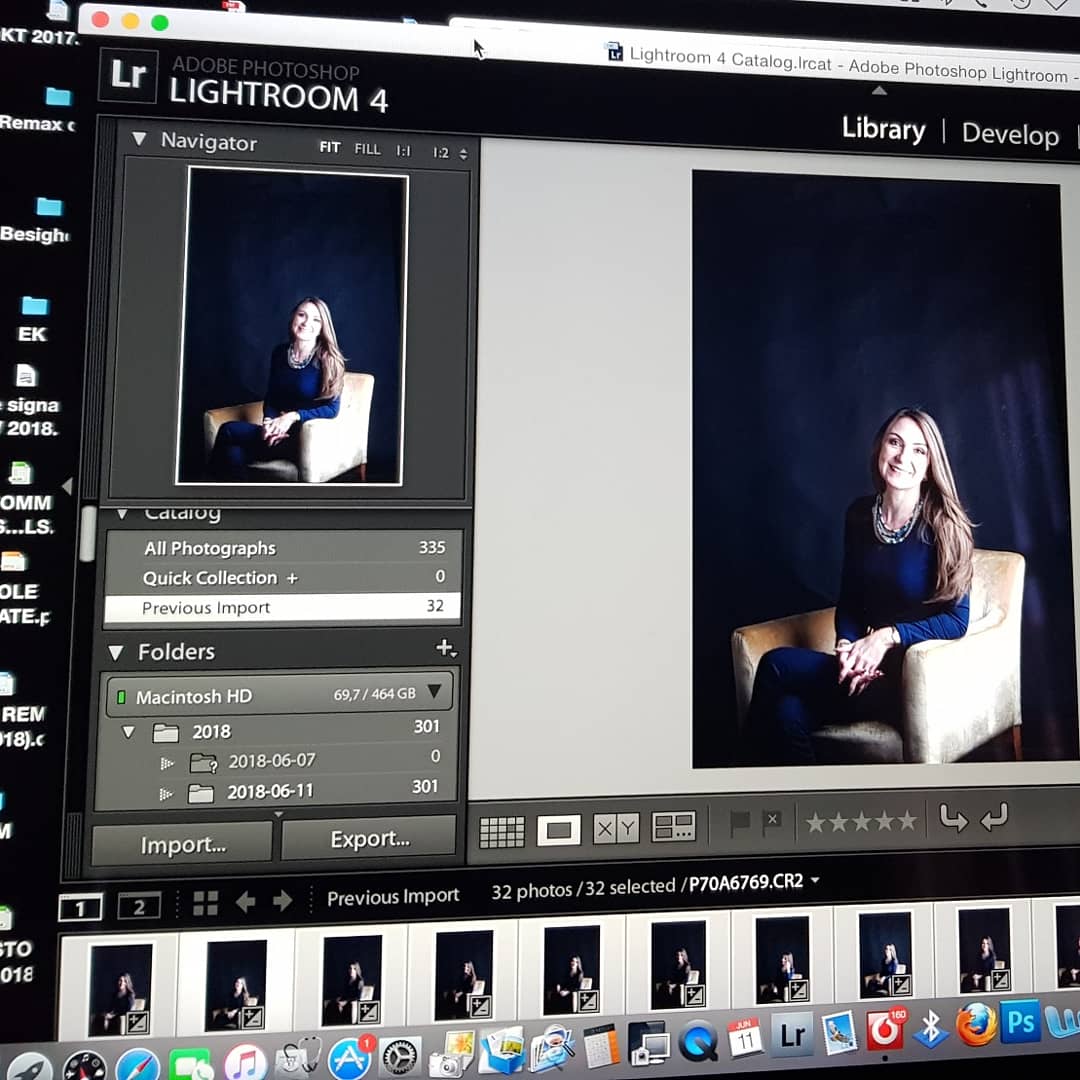The image size is (1080, 1080).
Task: Expand the 2018-06-11 folder
Action: pos(165,794)
